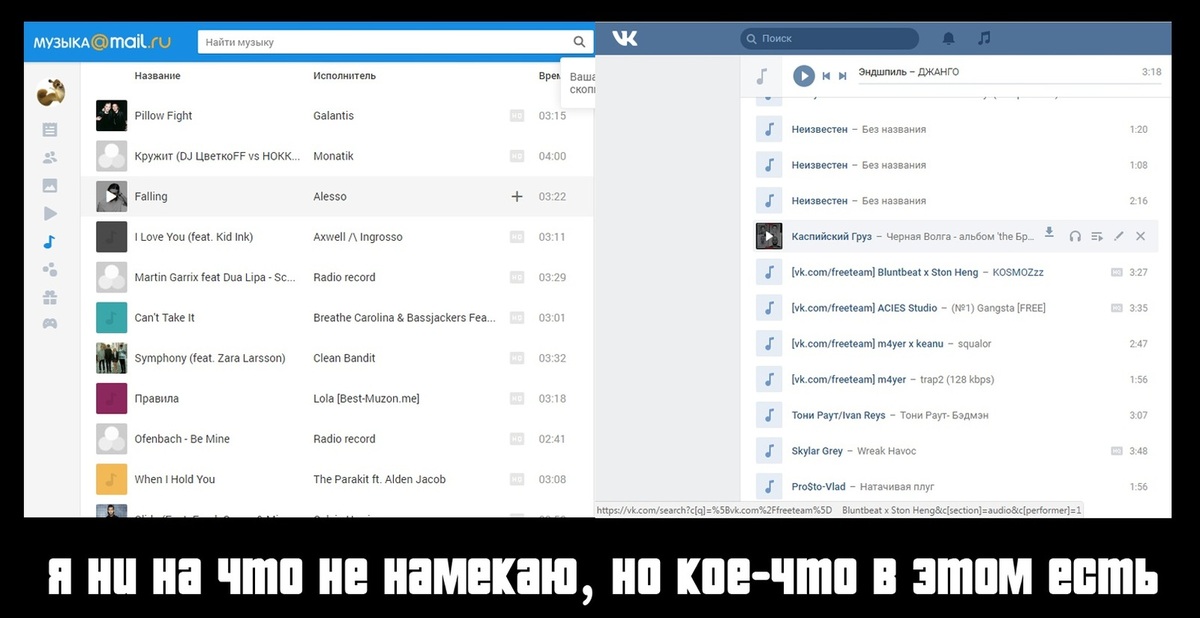Screen dimensions: 1200x618
Task: Click the note icon beside Pro$to-Vlad
Action: coord(768,487)
